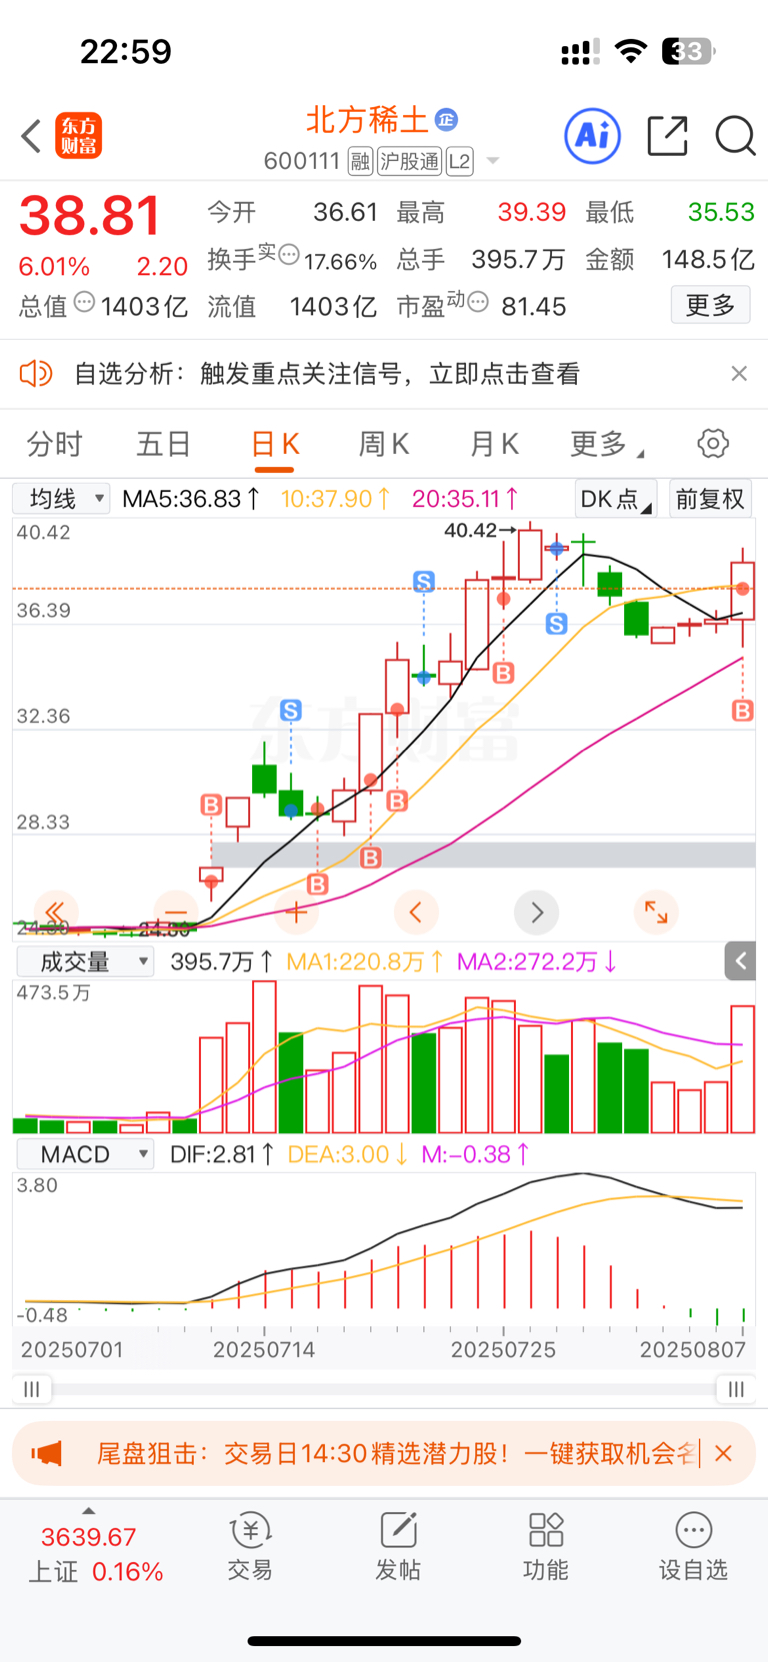Move chart right with grey right chevron
Viewport: 768px width, 1663px height.
[x=536, y=912]
